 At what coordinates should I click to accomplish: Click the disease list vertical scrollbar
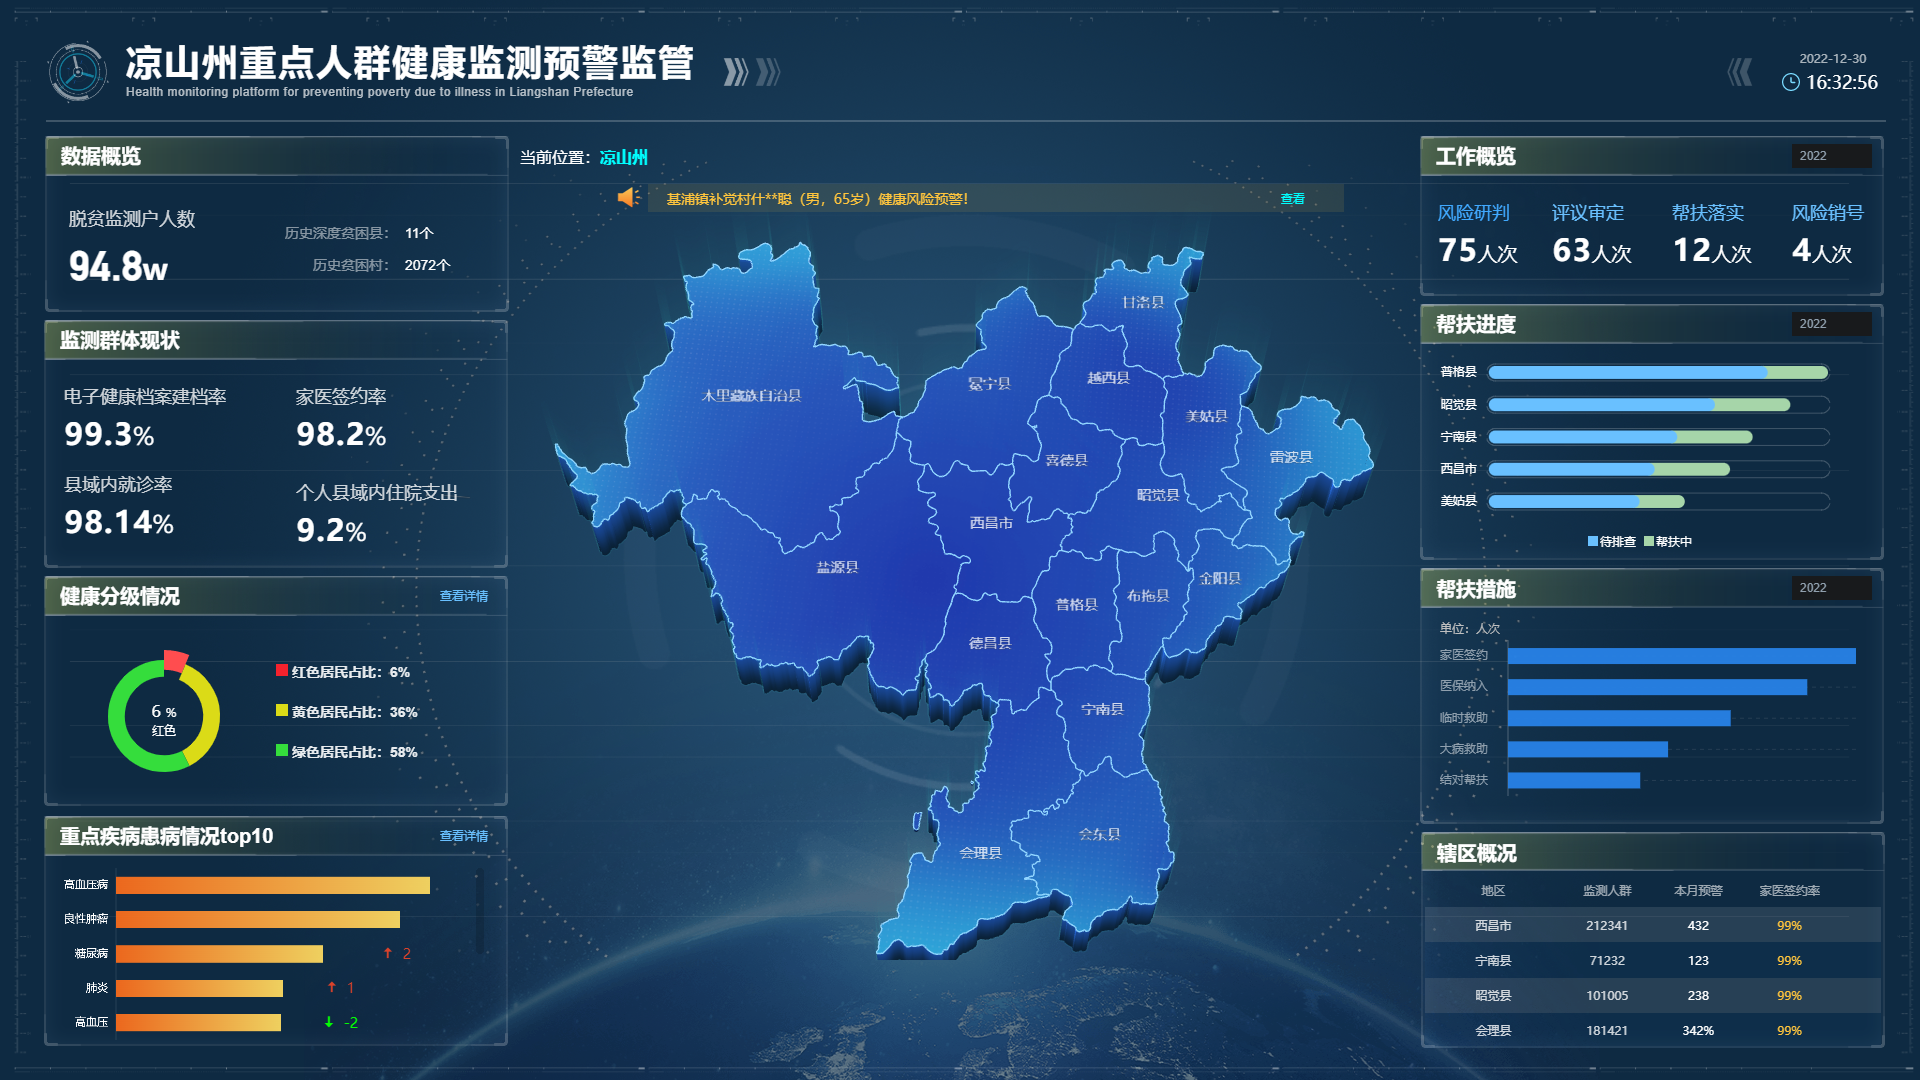click(x=480, y=910)
